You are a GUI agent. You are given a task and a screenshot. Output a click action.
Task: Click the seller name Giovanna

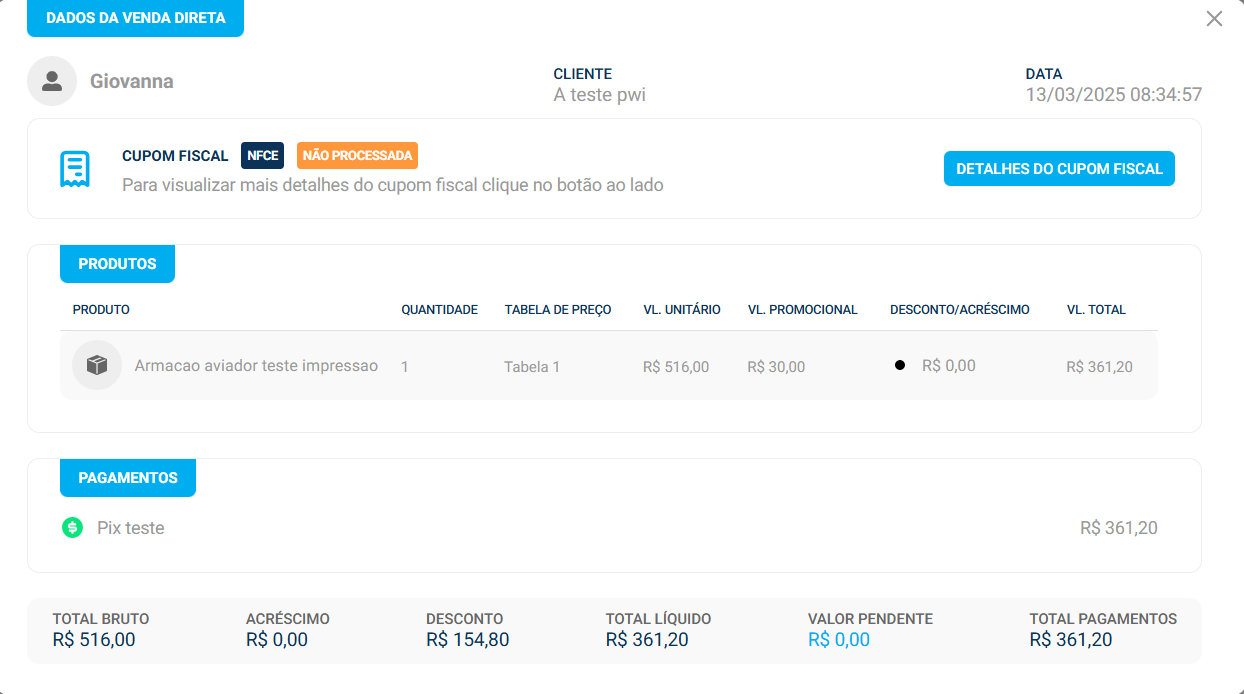pos(132,82)
